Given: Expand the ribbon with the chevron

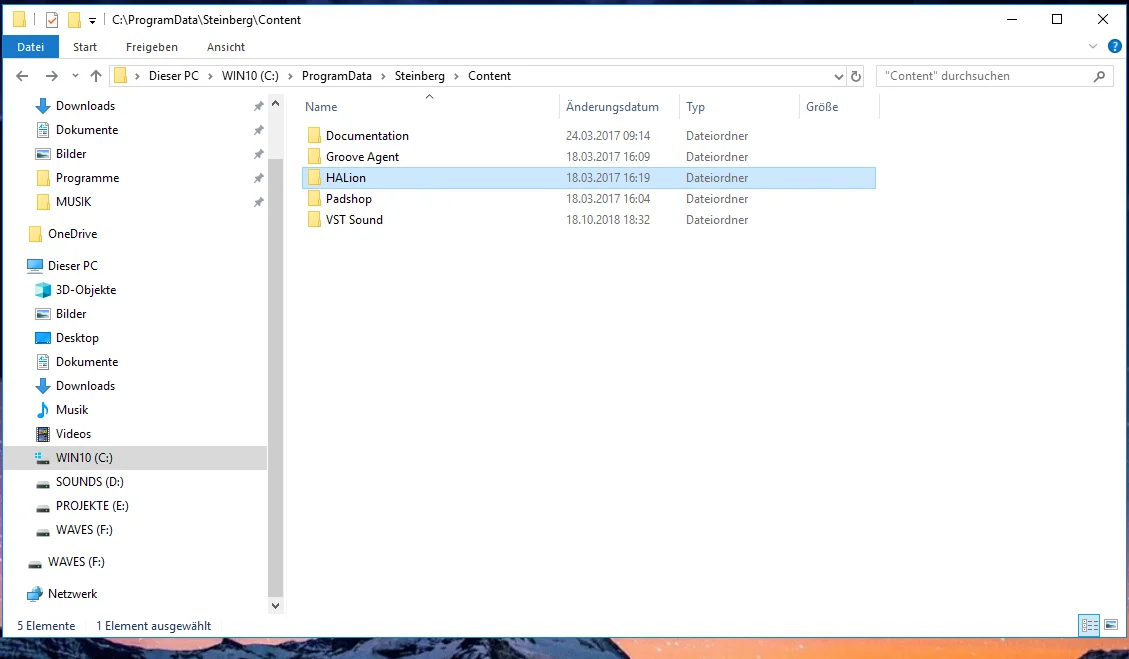Looking at the screenshot, I should 1092,47.
